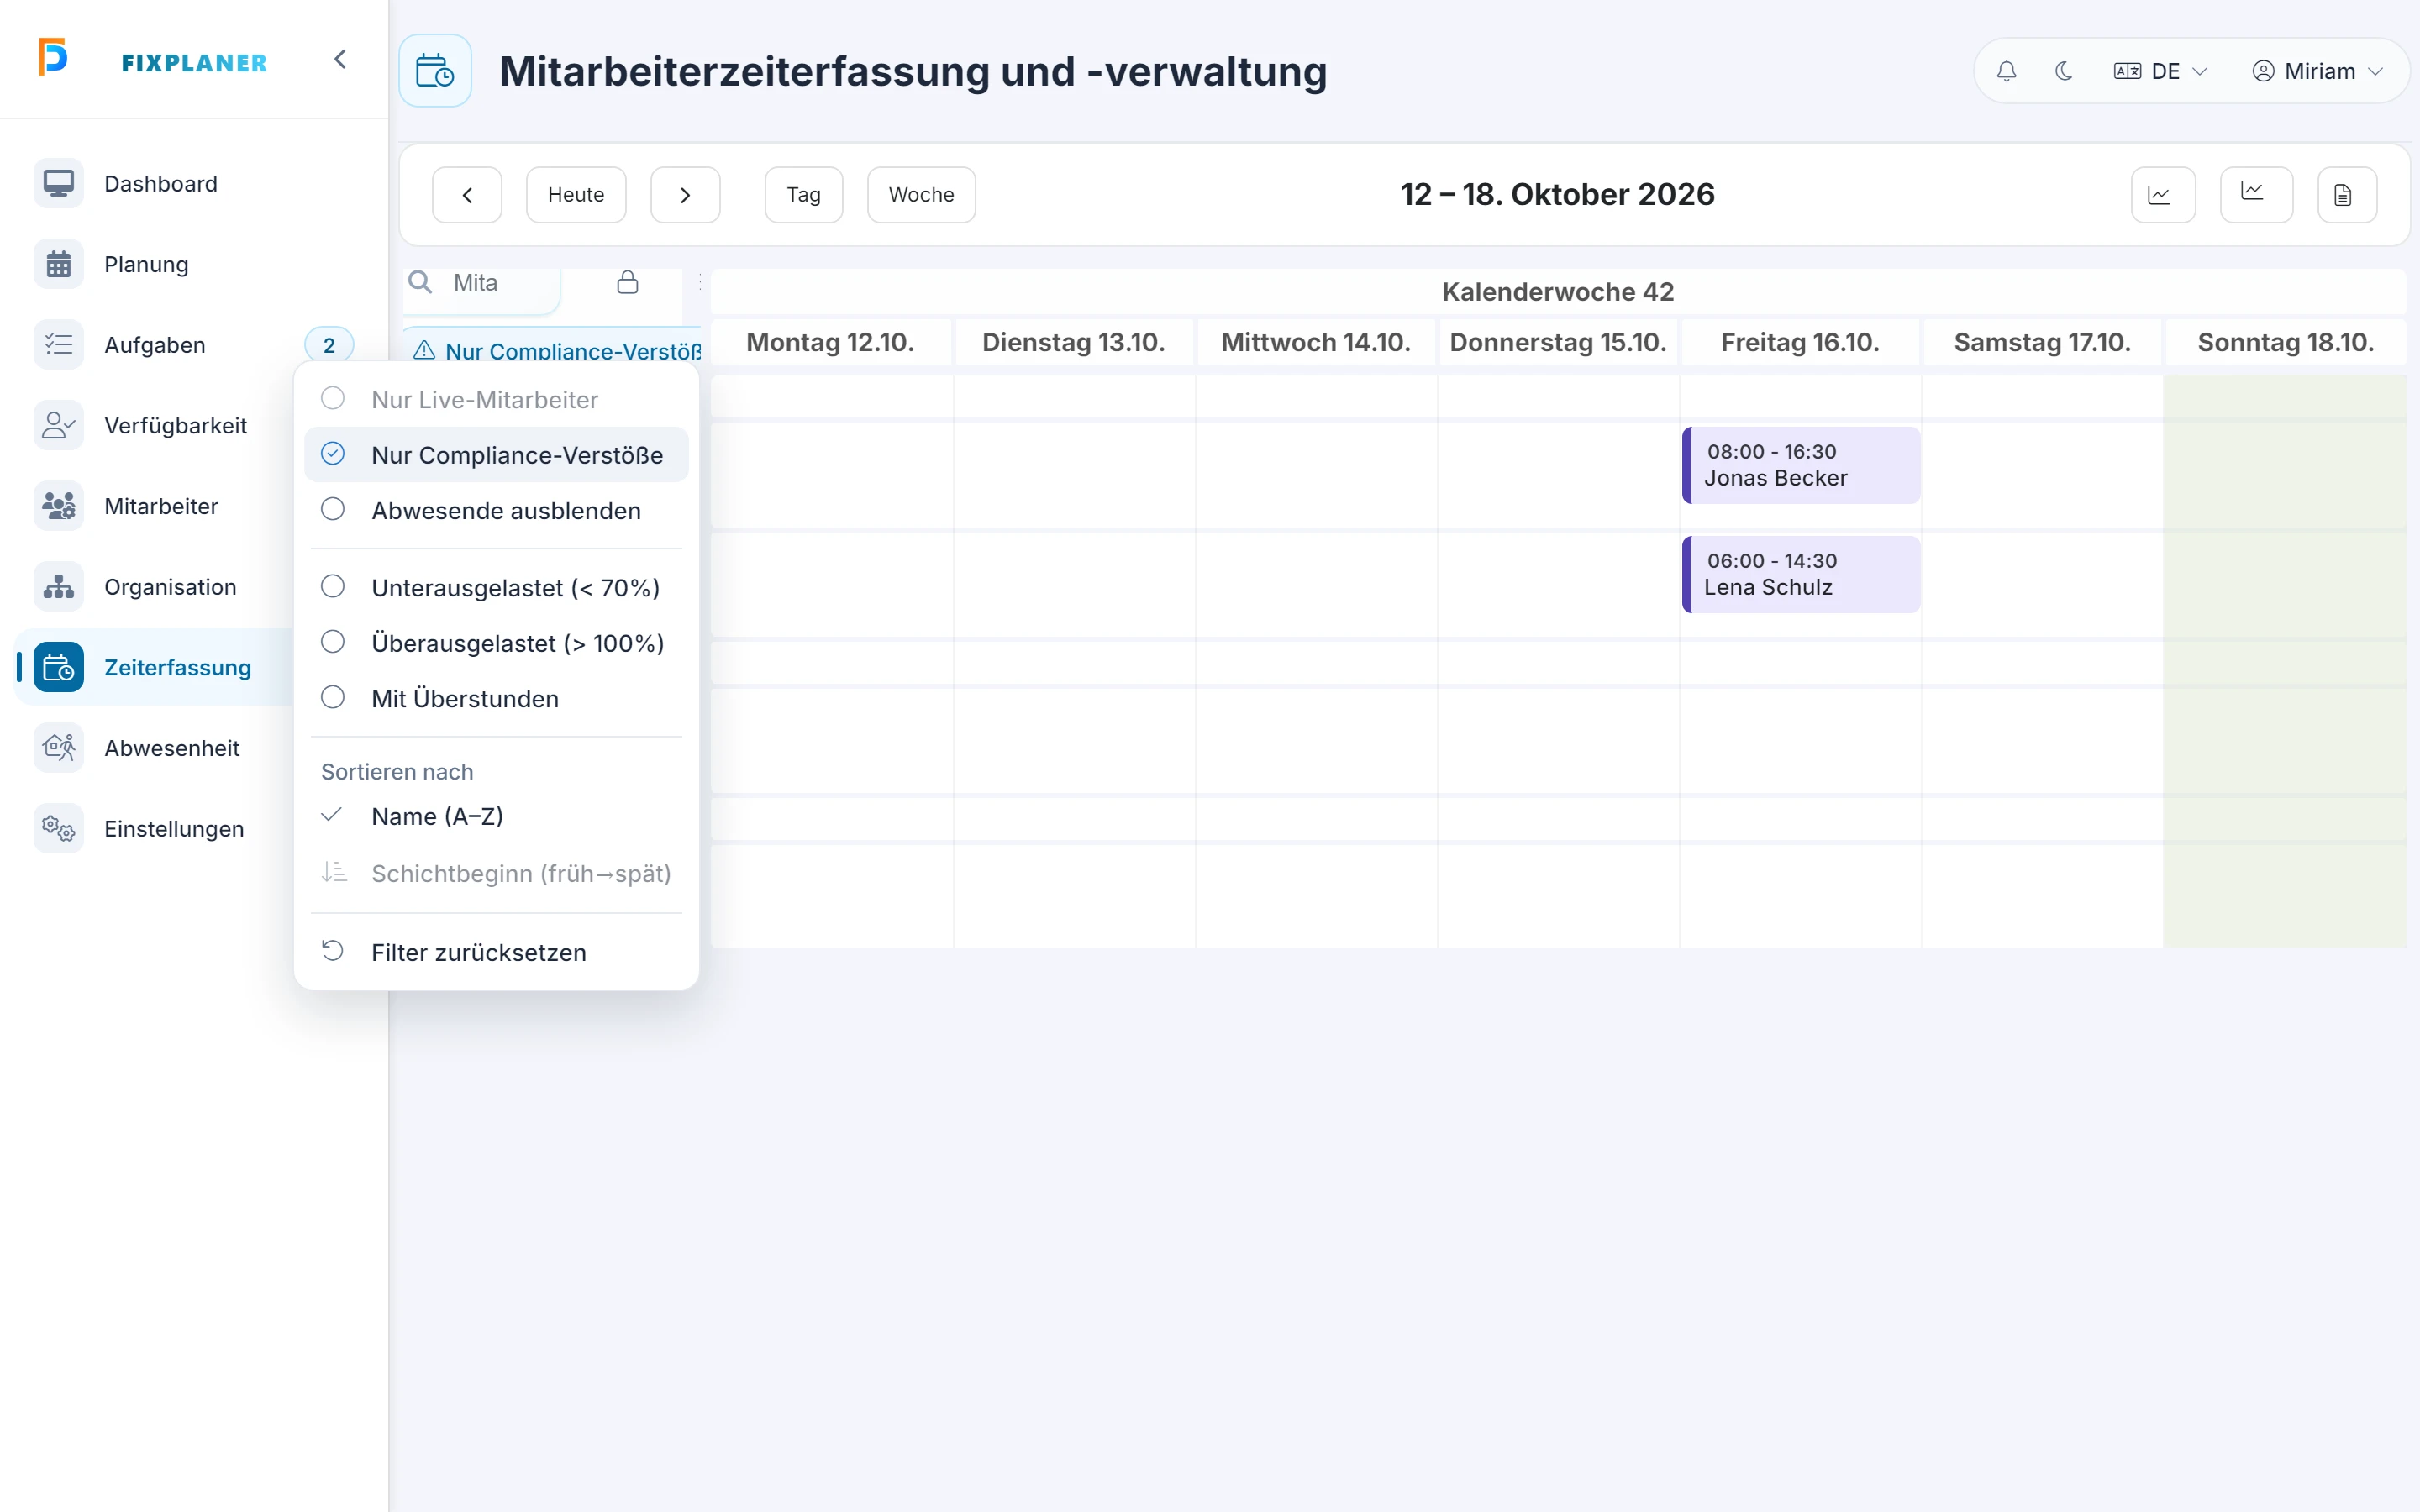Open Abwesenheit in the sidebar

(x=194, y=748)
